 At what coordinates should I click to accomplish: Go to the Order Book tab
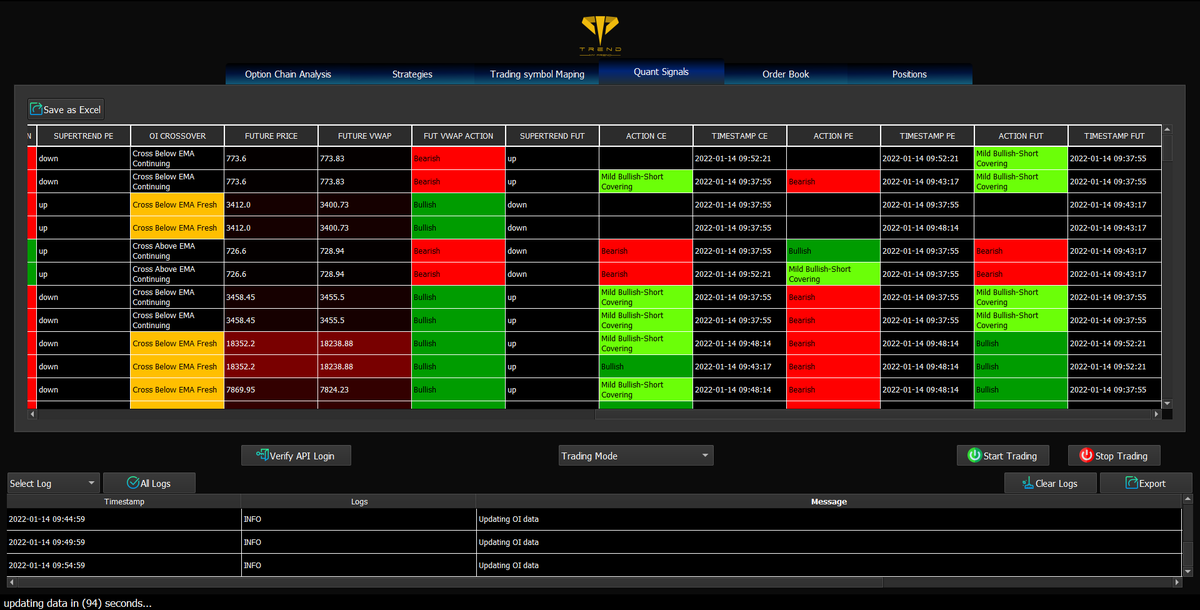785,74
